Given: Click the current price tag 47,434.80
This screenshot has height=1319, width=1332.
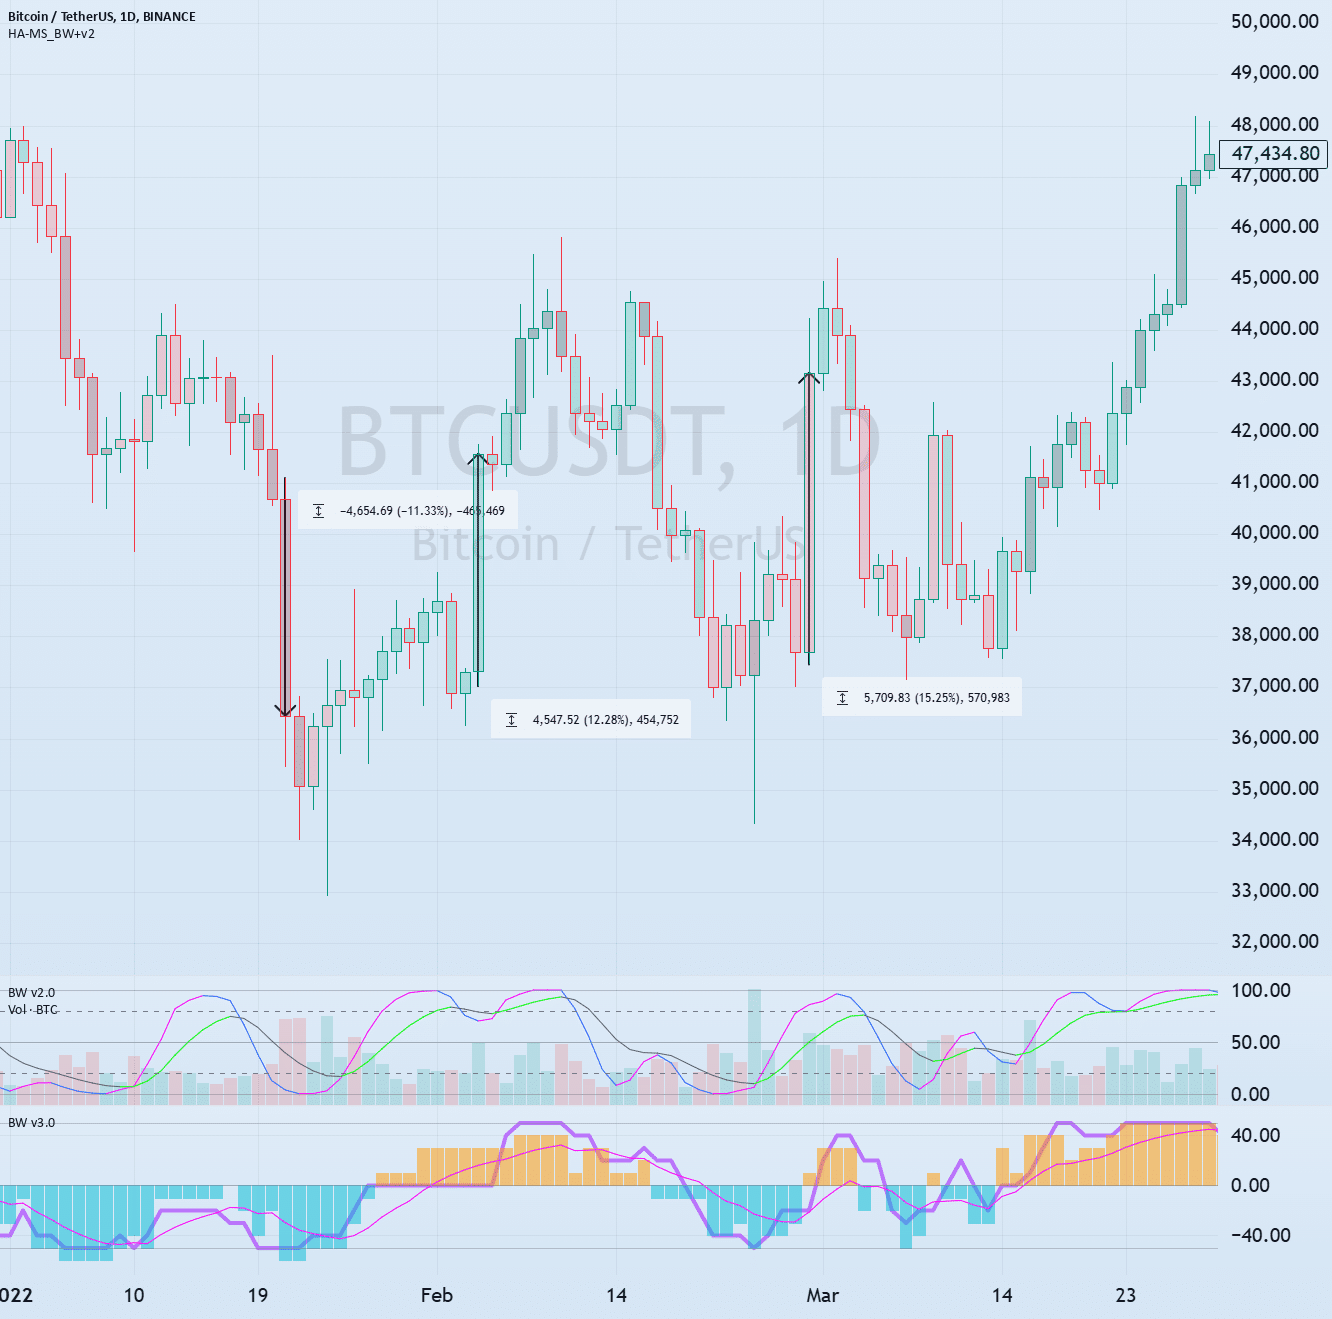Looking at the screenshot, I should click(1275, 154).
